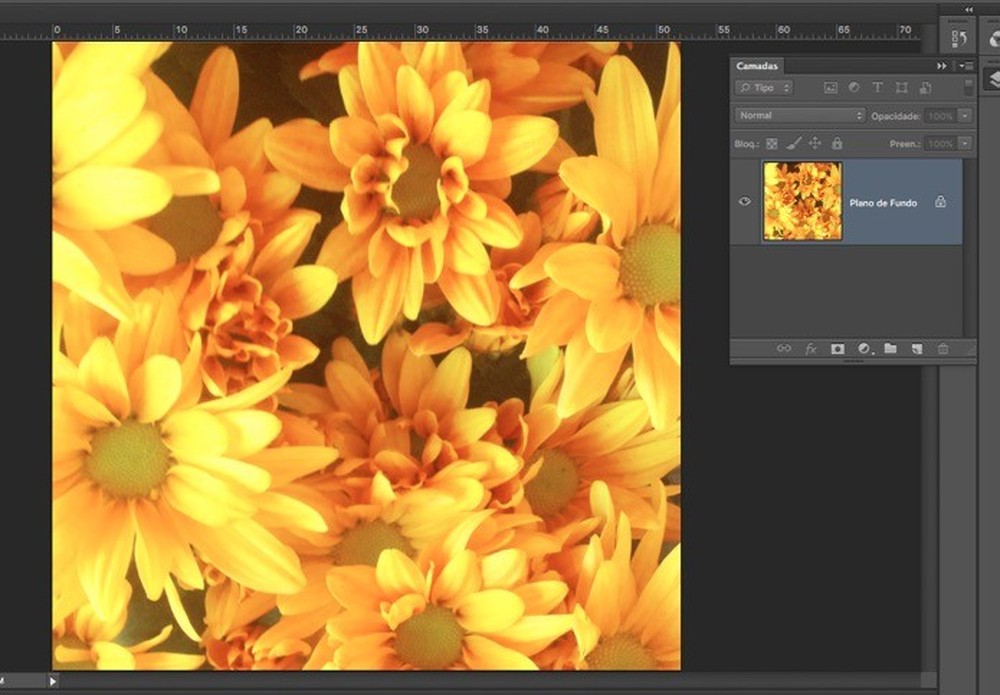This screenshot has height=695, width=1000.
Task: Toggle lock transparent pixels in Bloq row
Action: point(771,143)
